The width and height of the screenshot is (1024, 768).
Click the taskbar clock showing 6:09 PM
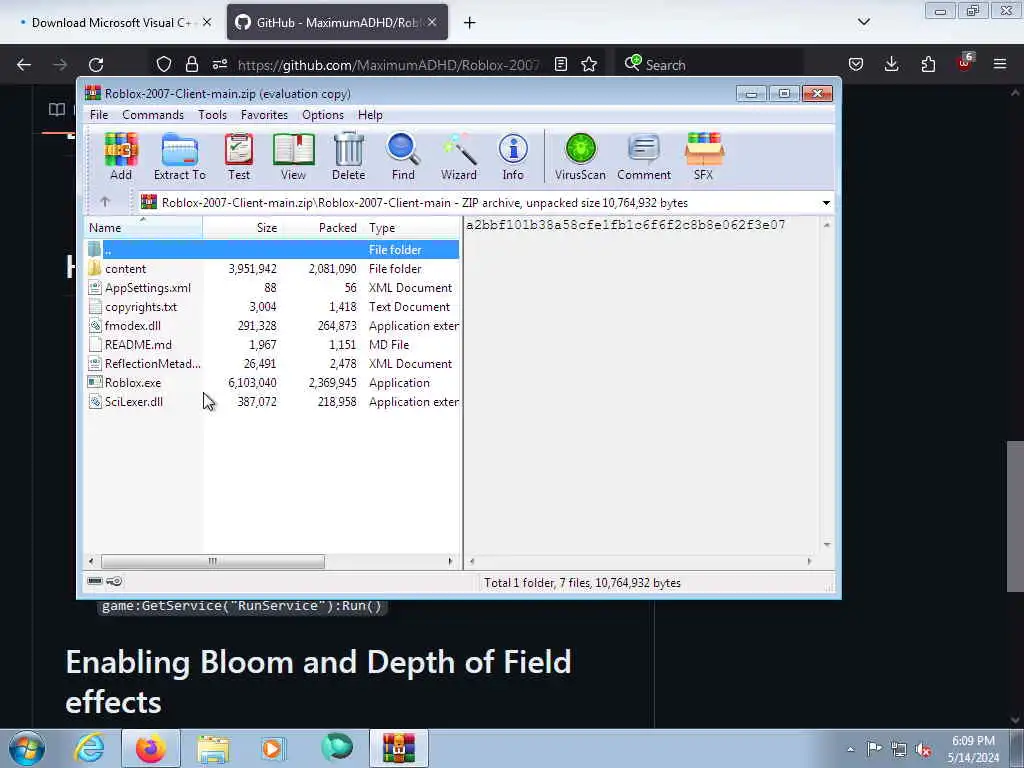click(x=973, y=749)
